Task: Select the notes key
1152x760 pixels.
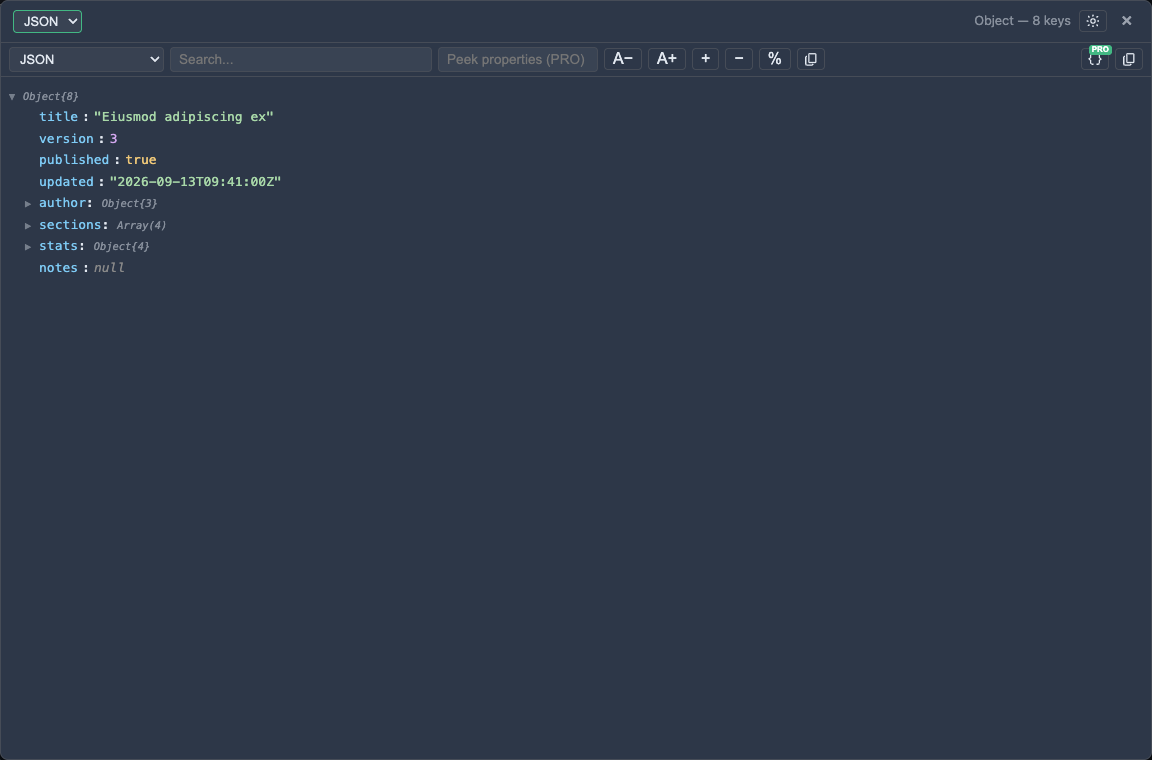Action: pos(58,268)
